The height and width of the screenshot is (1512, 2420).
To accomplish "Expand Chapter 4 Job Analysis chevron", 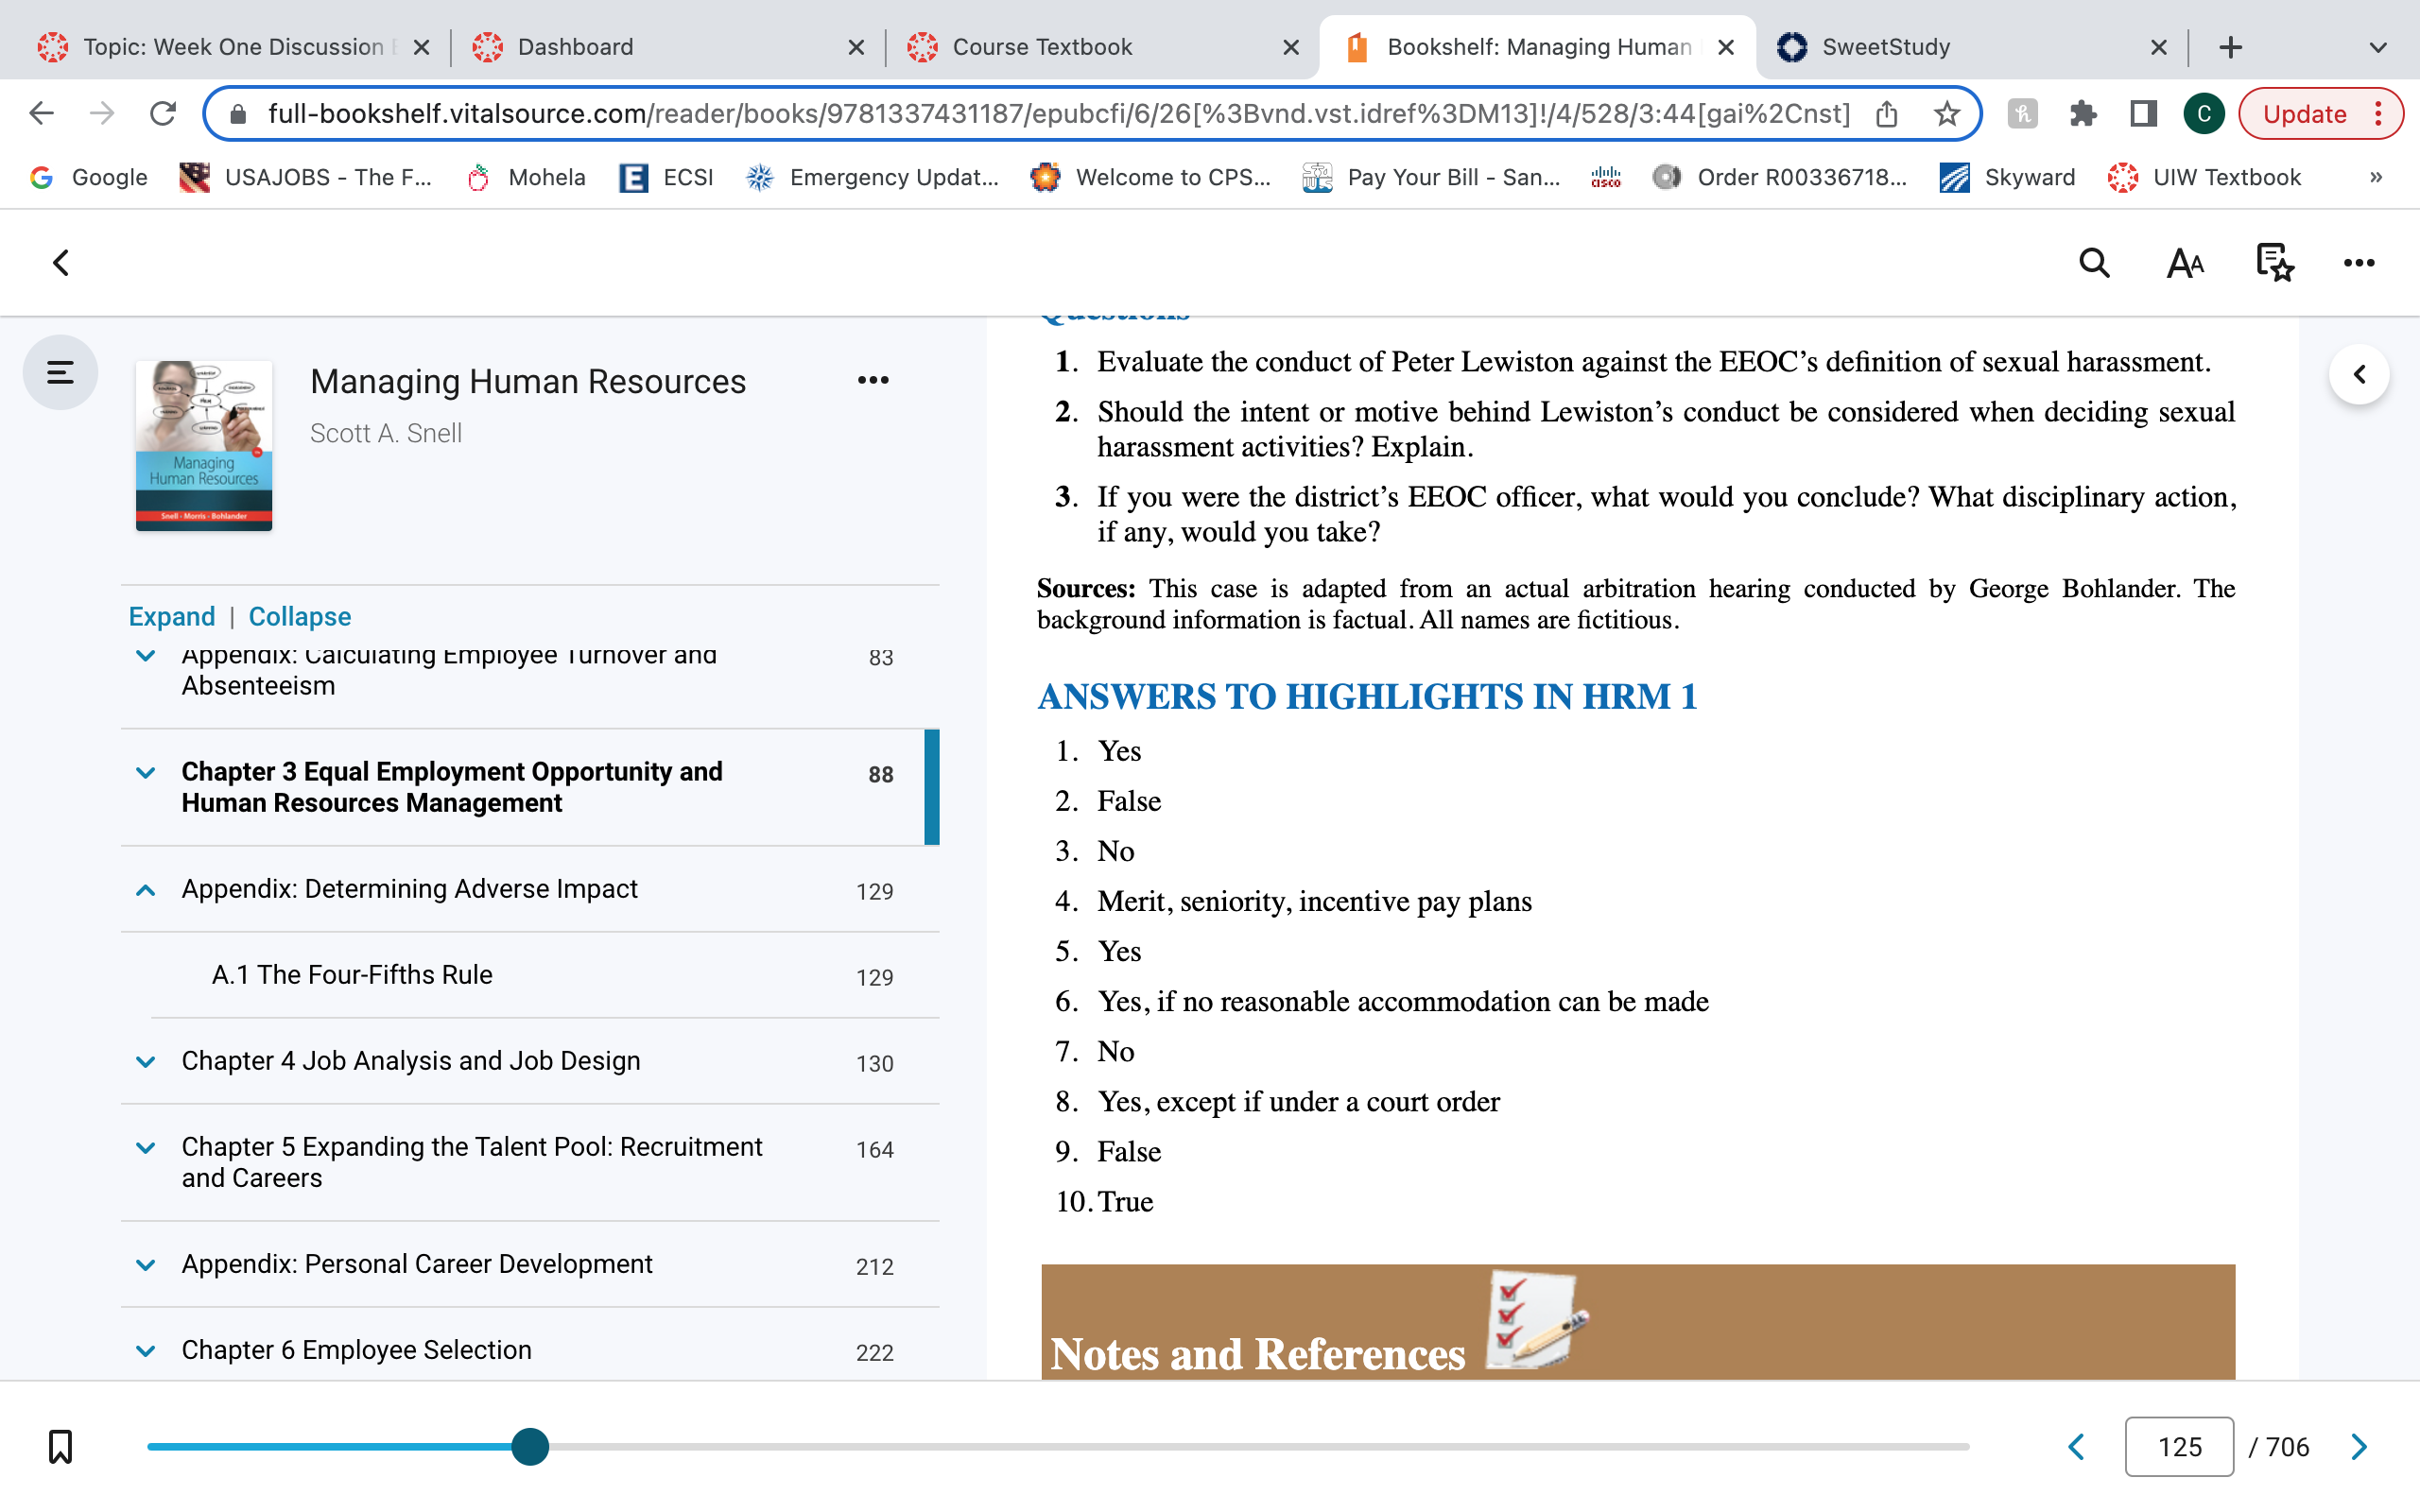I will [145, 1062].
